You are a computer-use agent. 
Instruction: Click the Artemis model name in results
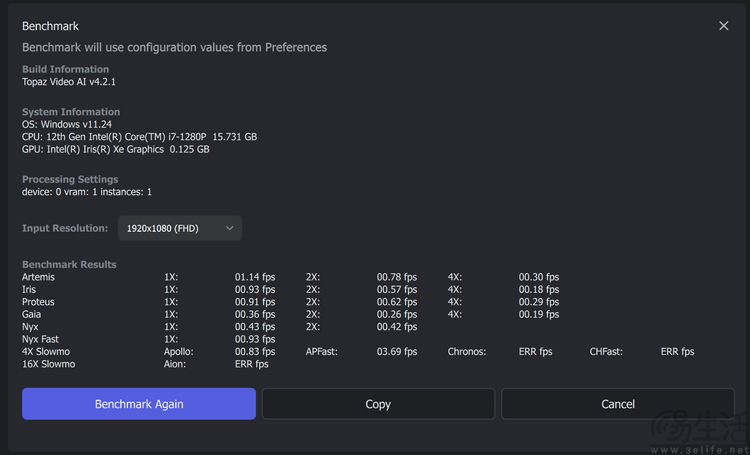point(39,277)
